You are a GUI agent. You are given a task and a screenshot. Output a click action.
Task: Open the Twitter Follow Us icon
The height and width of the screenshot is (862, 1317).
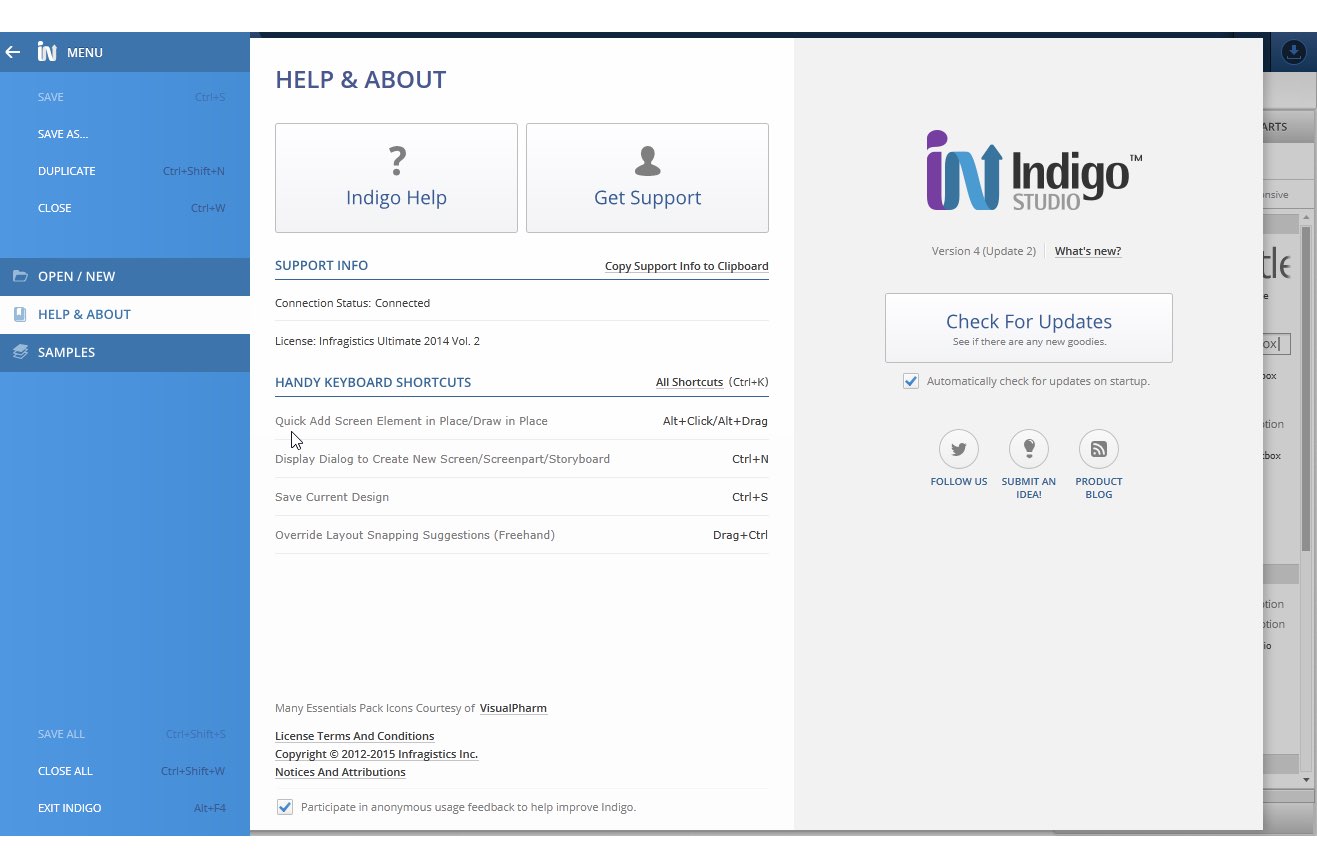click(958, 449)
